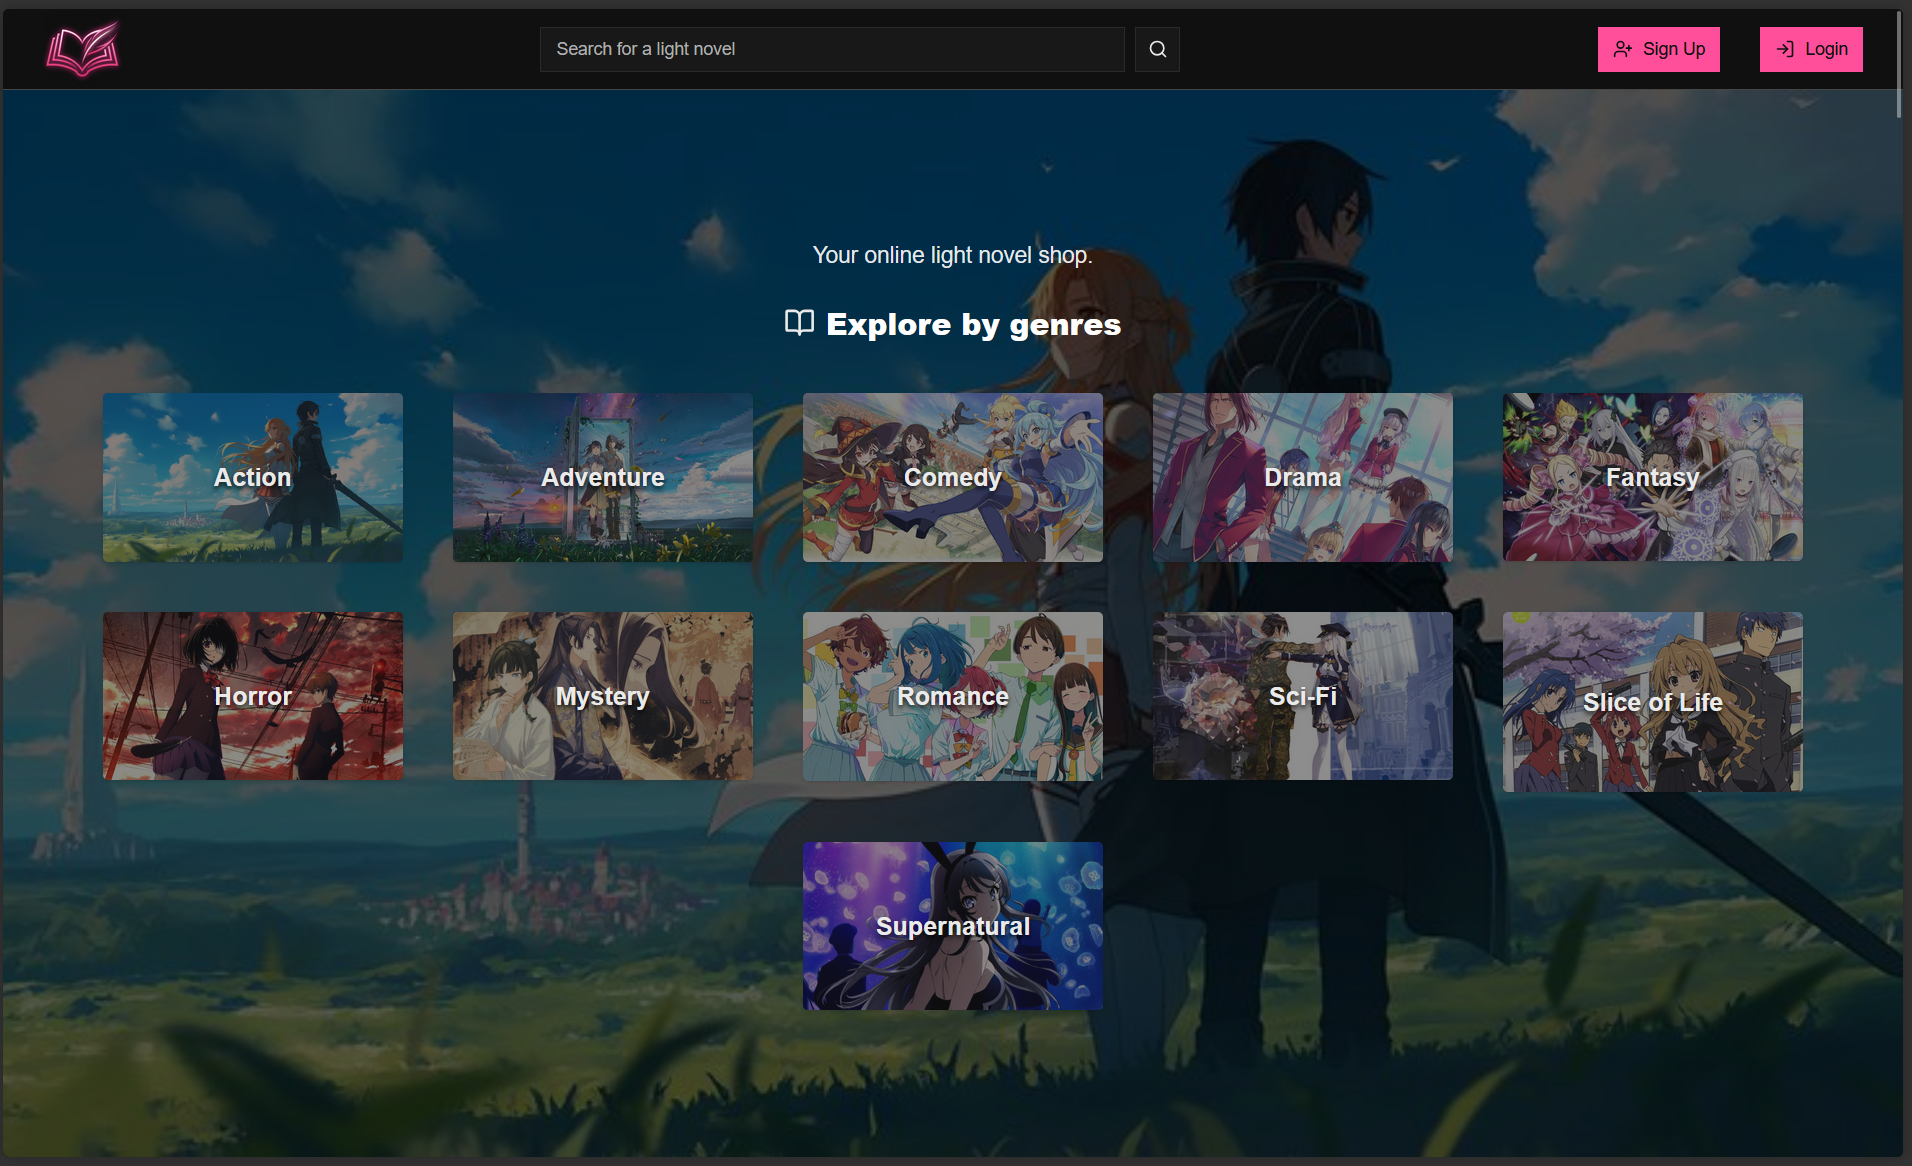Click the arrow icon in Login

[x=1785, y=49]
